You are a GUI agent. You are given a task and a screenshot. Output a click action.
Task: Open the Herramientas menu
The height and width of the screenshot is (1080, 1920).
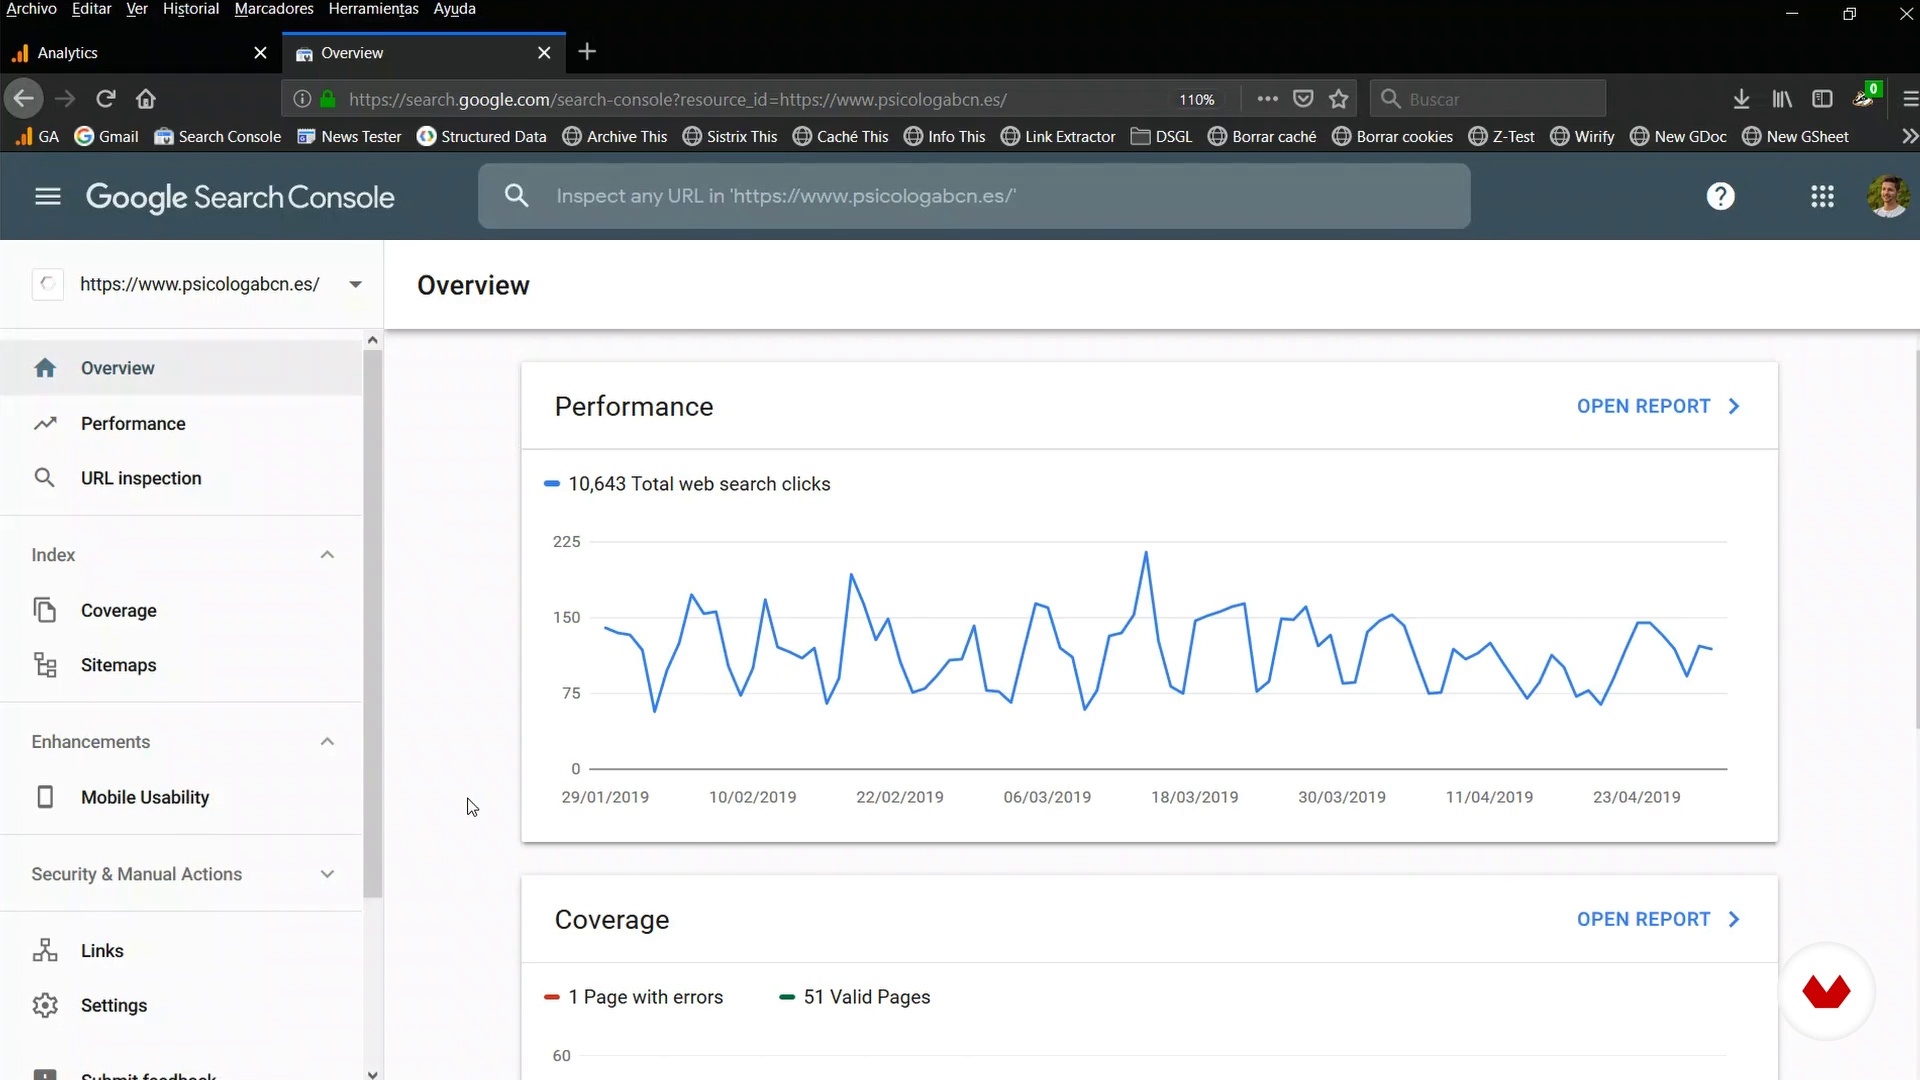(x=373, y=9)
